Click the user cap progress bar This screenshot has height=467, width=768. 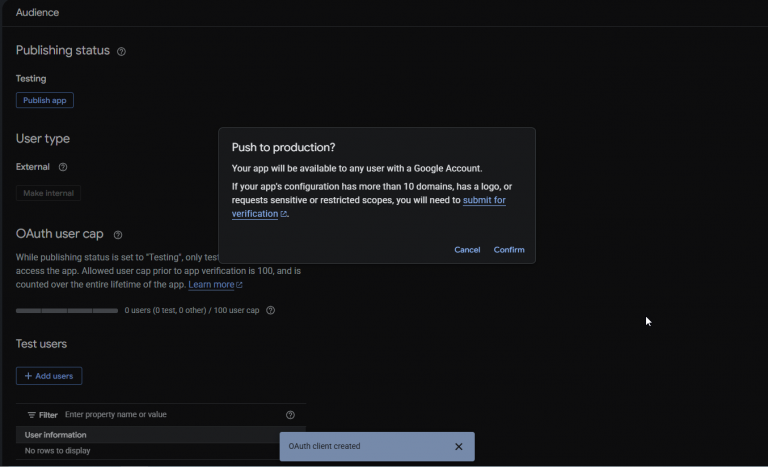(67, 311)
